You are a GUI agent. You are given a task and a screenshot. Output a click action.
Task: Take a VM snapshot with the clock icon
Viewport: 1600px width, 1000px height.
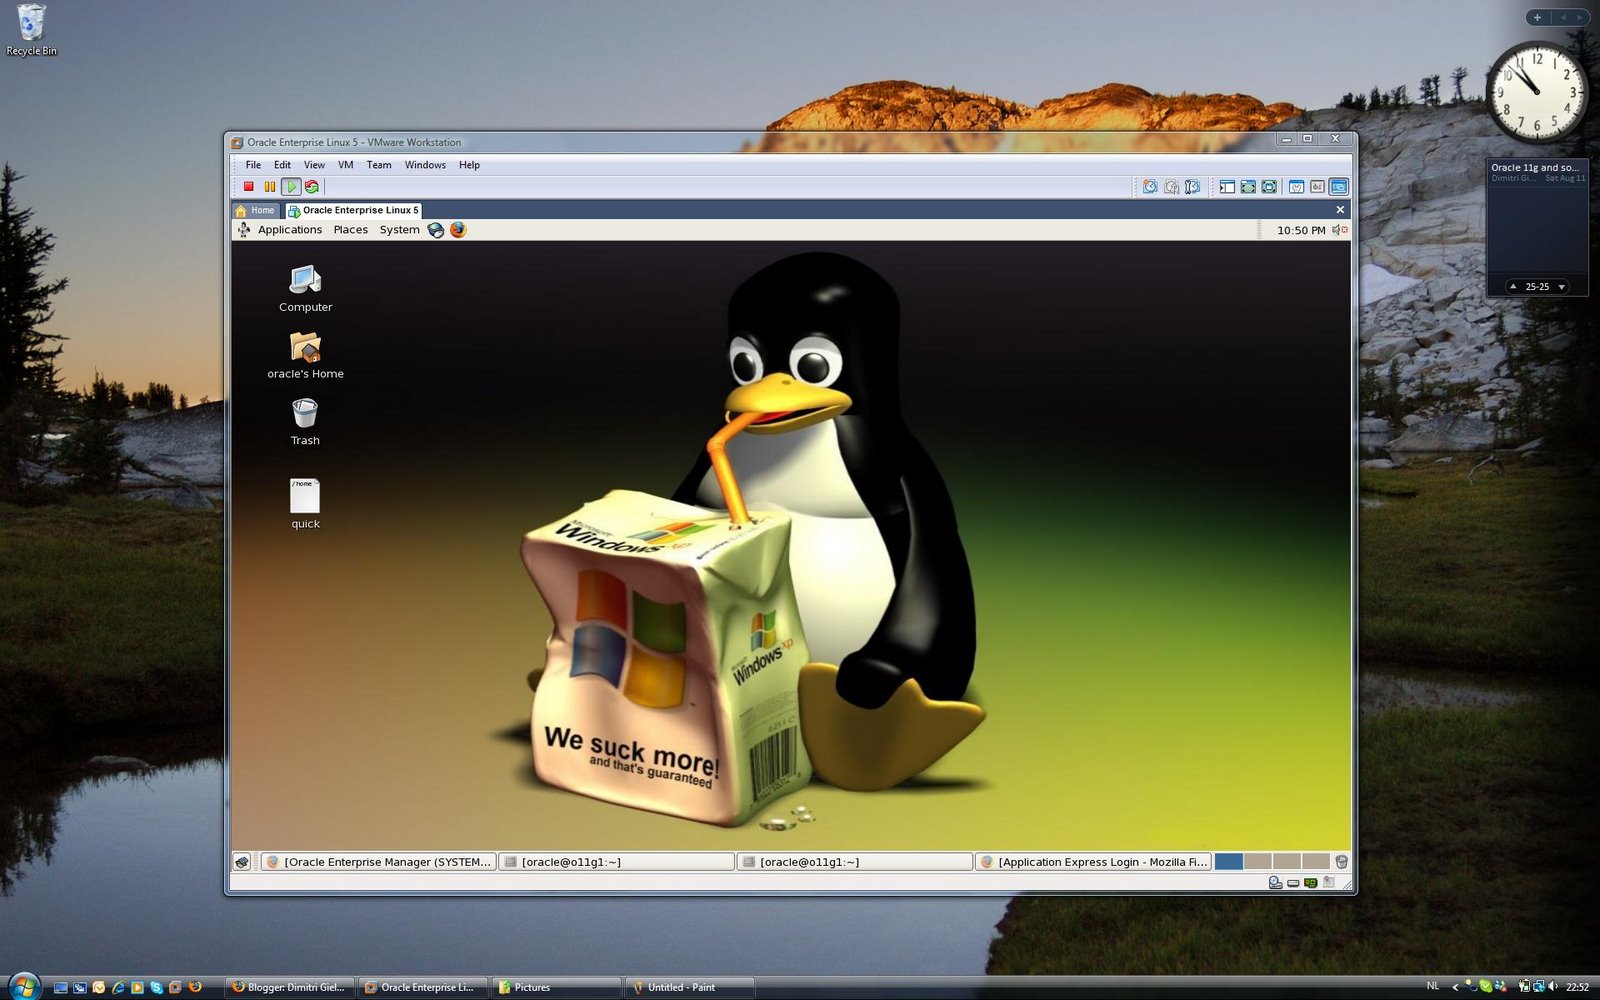pos(1150,187)
